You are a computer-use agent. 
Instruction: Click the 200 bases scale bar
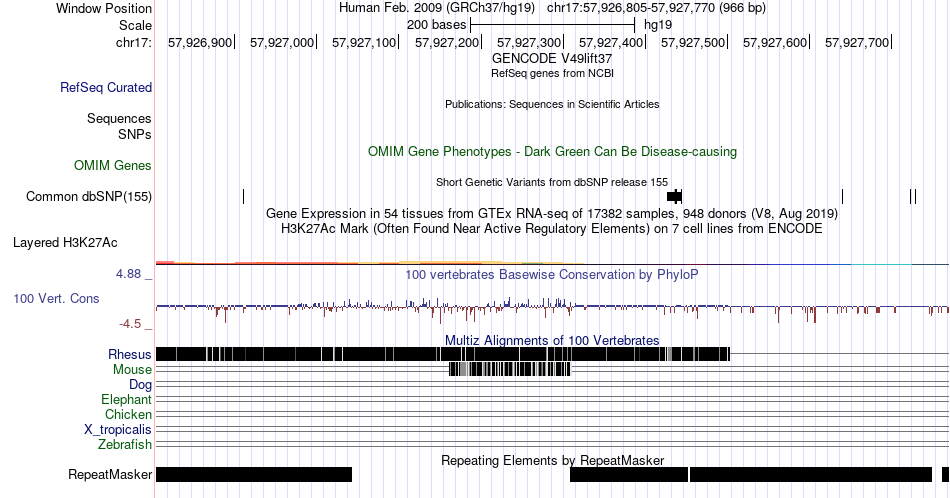553,25
